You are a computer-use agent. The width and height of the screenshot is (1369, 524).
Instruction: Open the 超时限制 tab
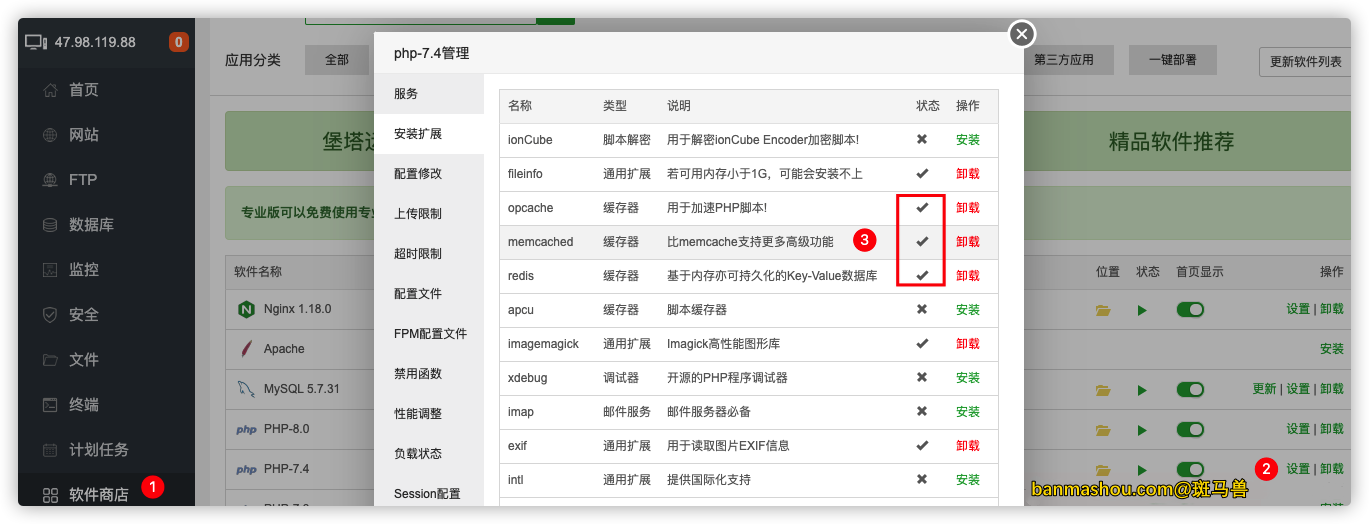click(x=429, y=253)
